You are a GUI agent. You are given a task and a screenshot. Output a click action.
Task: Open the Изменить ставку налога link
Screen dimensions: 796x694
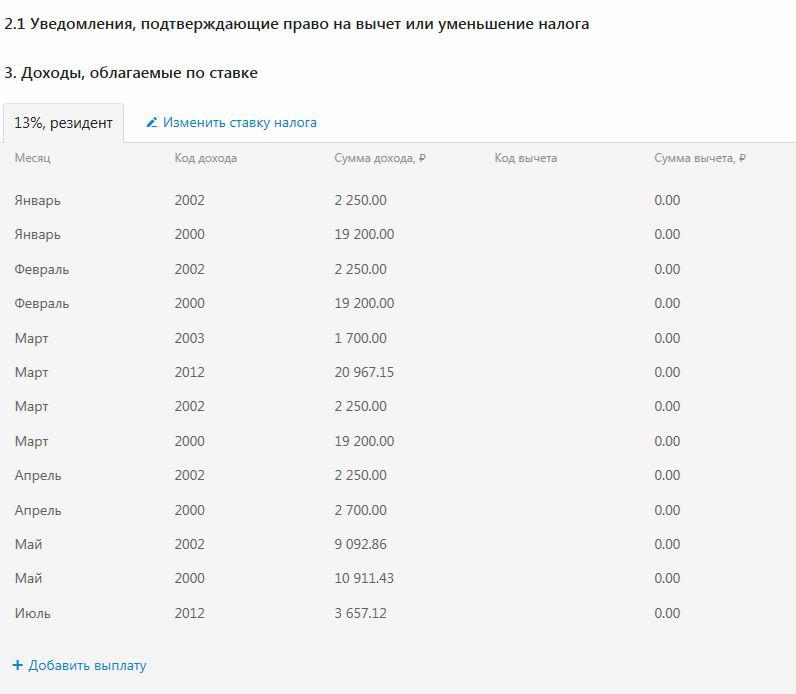point(240,123)
